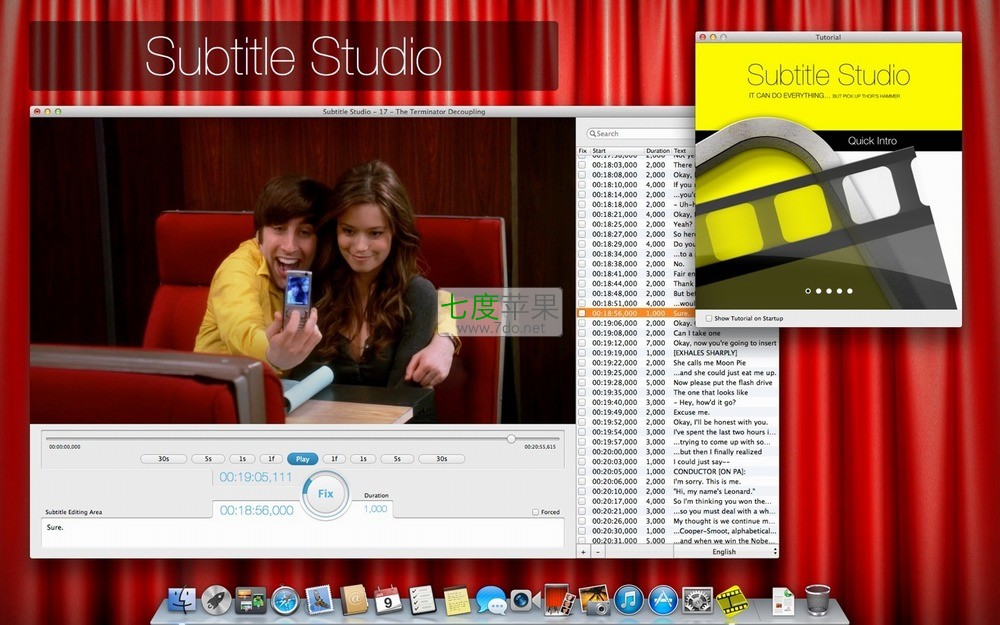The height and width of the screenshot is (625, 1000).
Task: Open the App Store dock icon
Action: pos(663,600)
